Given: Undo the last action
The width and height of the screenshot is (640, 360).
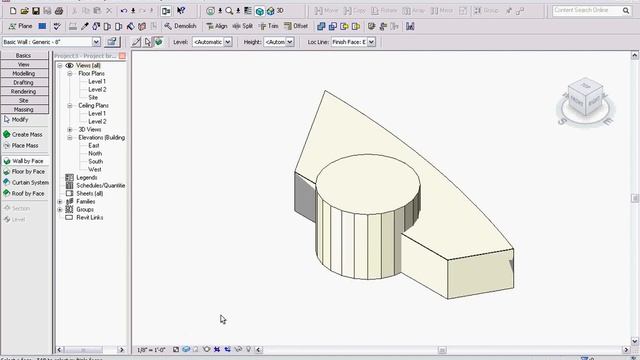Looking at the screenshot, I should (124, 11).
